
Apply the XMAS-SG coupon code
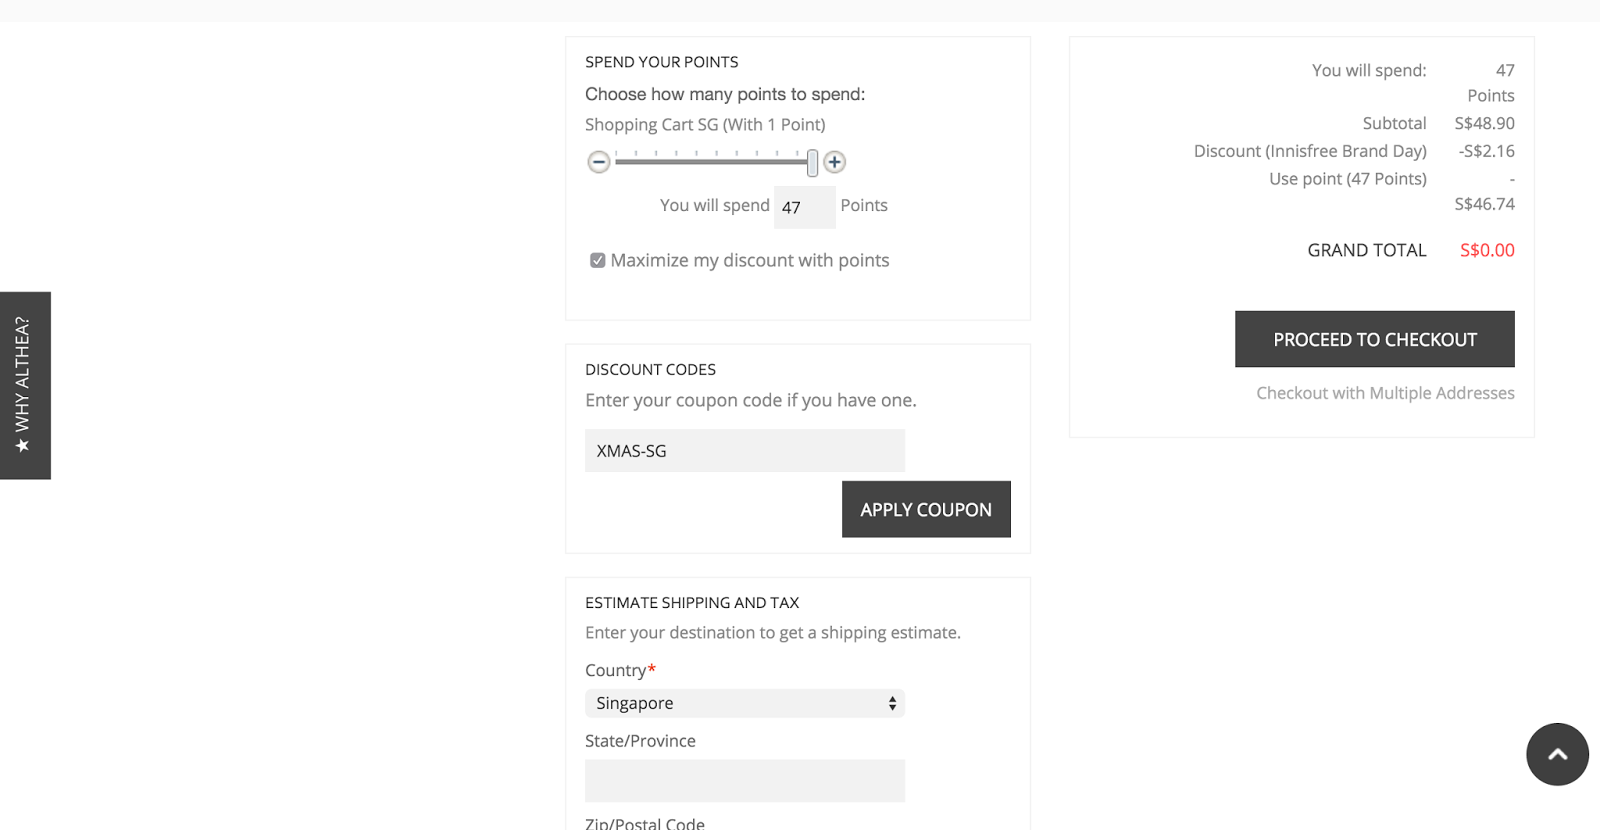click(925, 509)
